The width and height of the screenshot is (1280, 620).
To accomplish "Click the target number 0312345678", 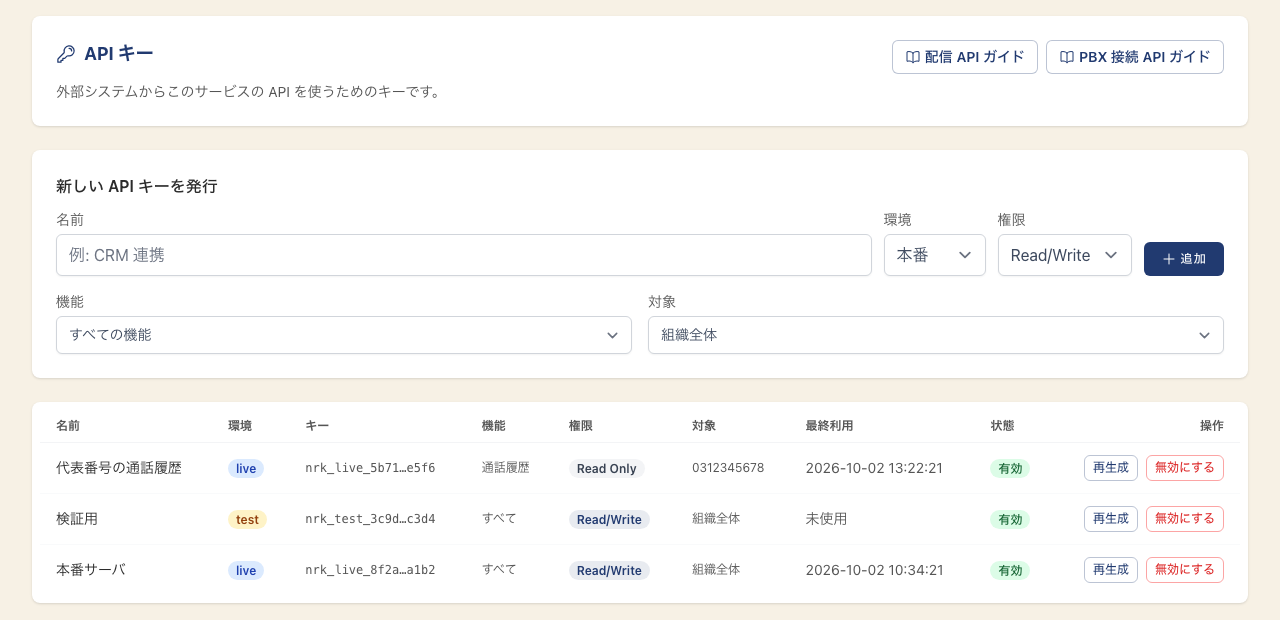I will [728, 468].
